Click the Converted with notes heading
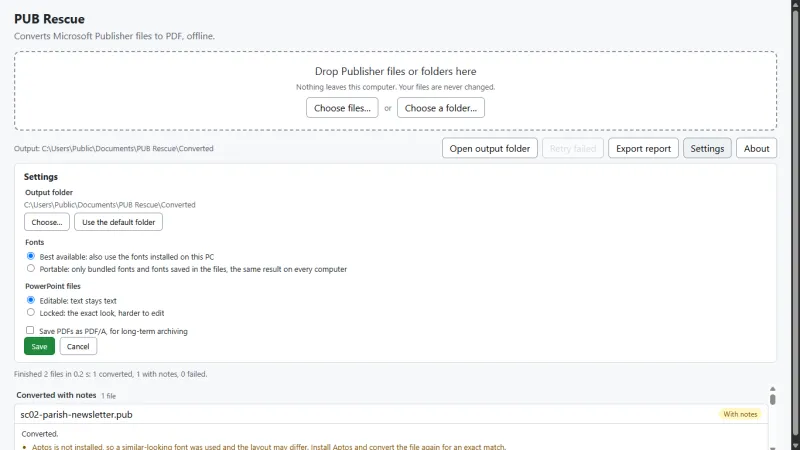Screen dimensions: 800x450 click(x=56, y=395)
